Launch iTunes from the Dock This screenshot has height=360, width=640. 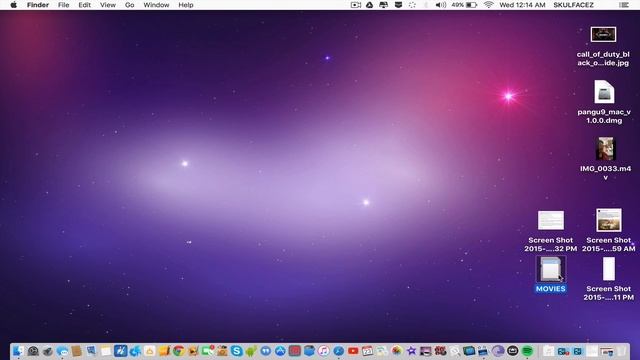tap(324, 351)
